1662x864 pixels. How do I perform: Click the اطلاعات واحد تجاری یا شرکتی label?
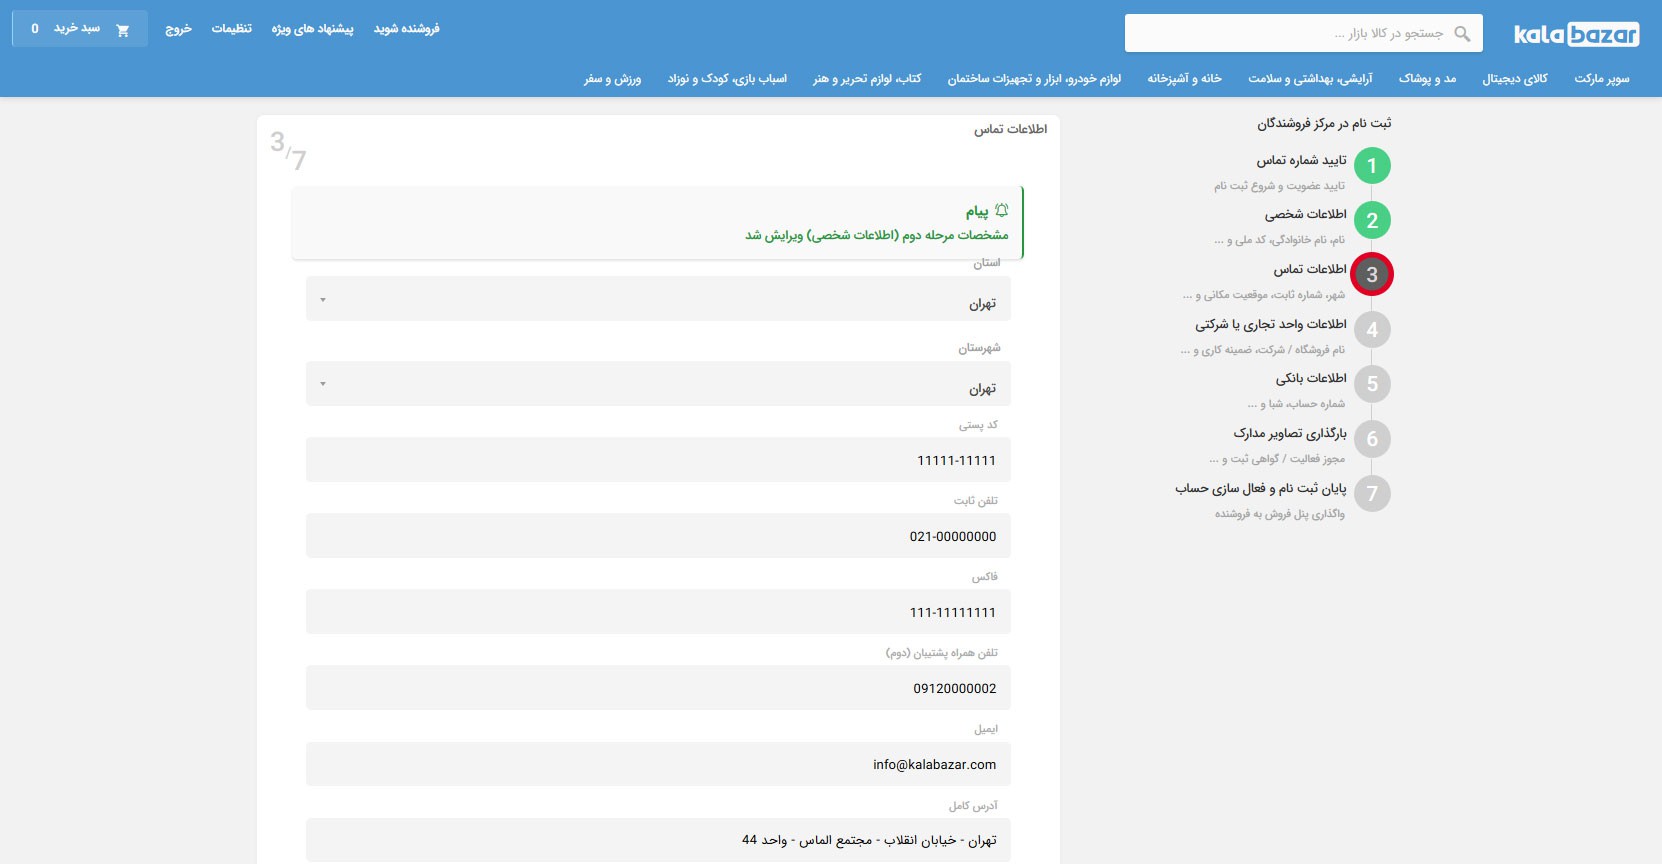pos(1271,324)
